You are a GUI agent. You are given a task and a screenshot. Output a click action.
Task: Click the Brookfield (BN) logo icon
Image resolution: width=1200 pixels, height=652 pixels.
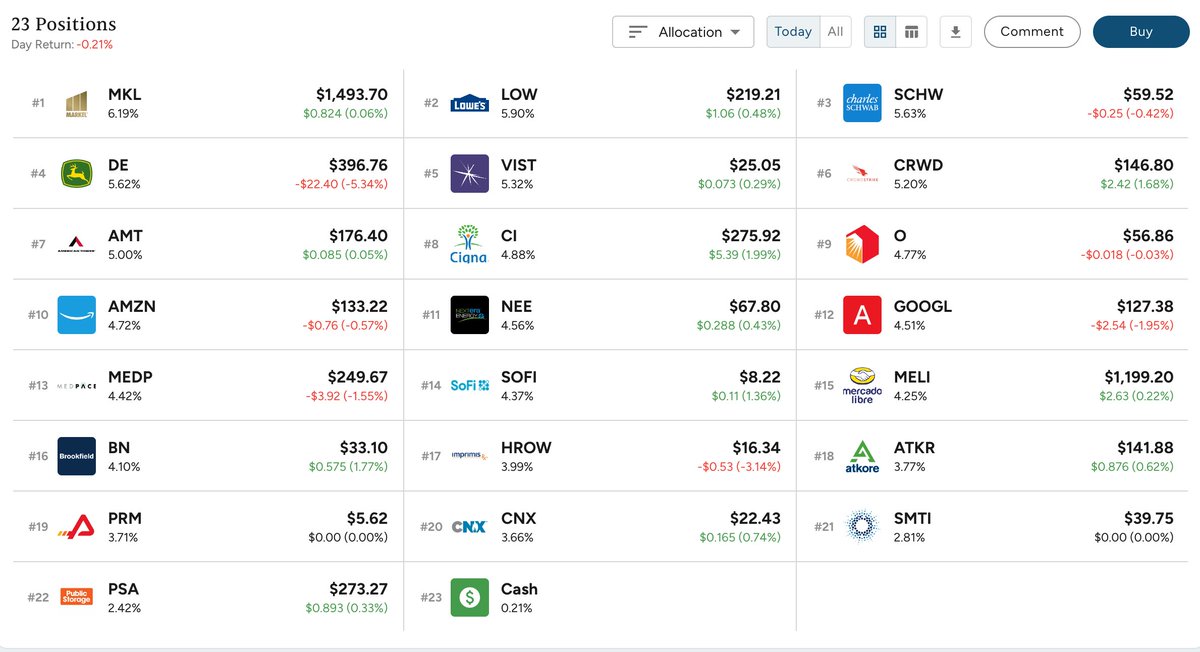pos(77,456)
